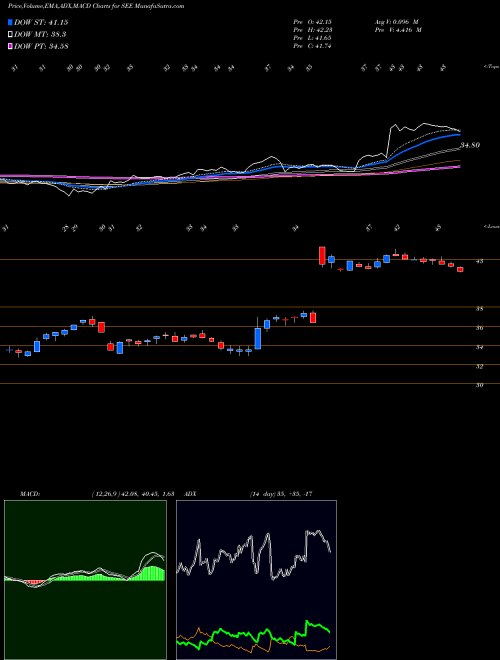Open the green MACD histogram panel
The image size is (500, 660).
click(85, 580)
